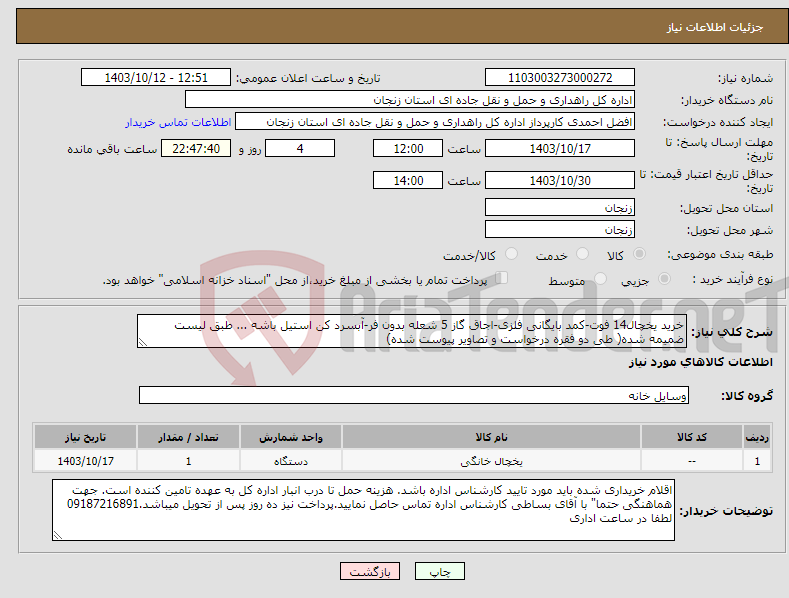This screenshot has width=789, height=598.
Task: Select the جزیی purchase type radio
Action: (664, 278)
